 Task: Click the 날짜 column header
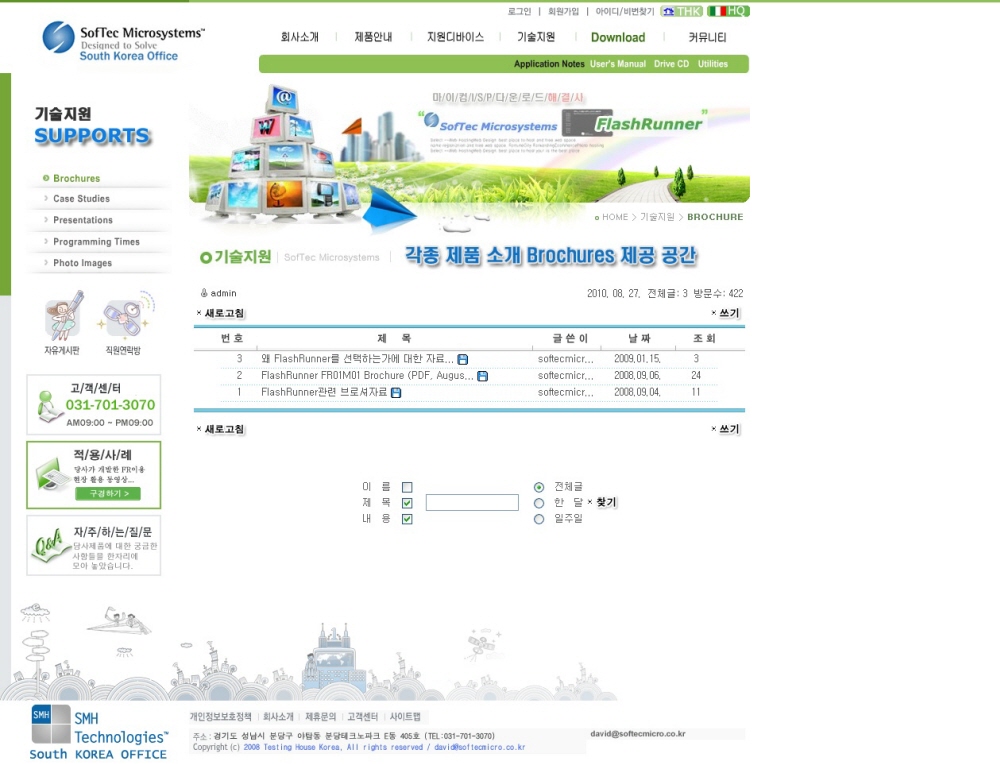tap(640, 338)
